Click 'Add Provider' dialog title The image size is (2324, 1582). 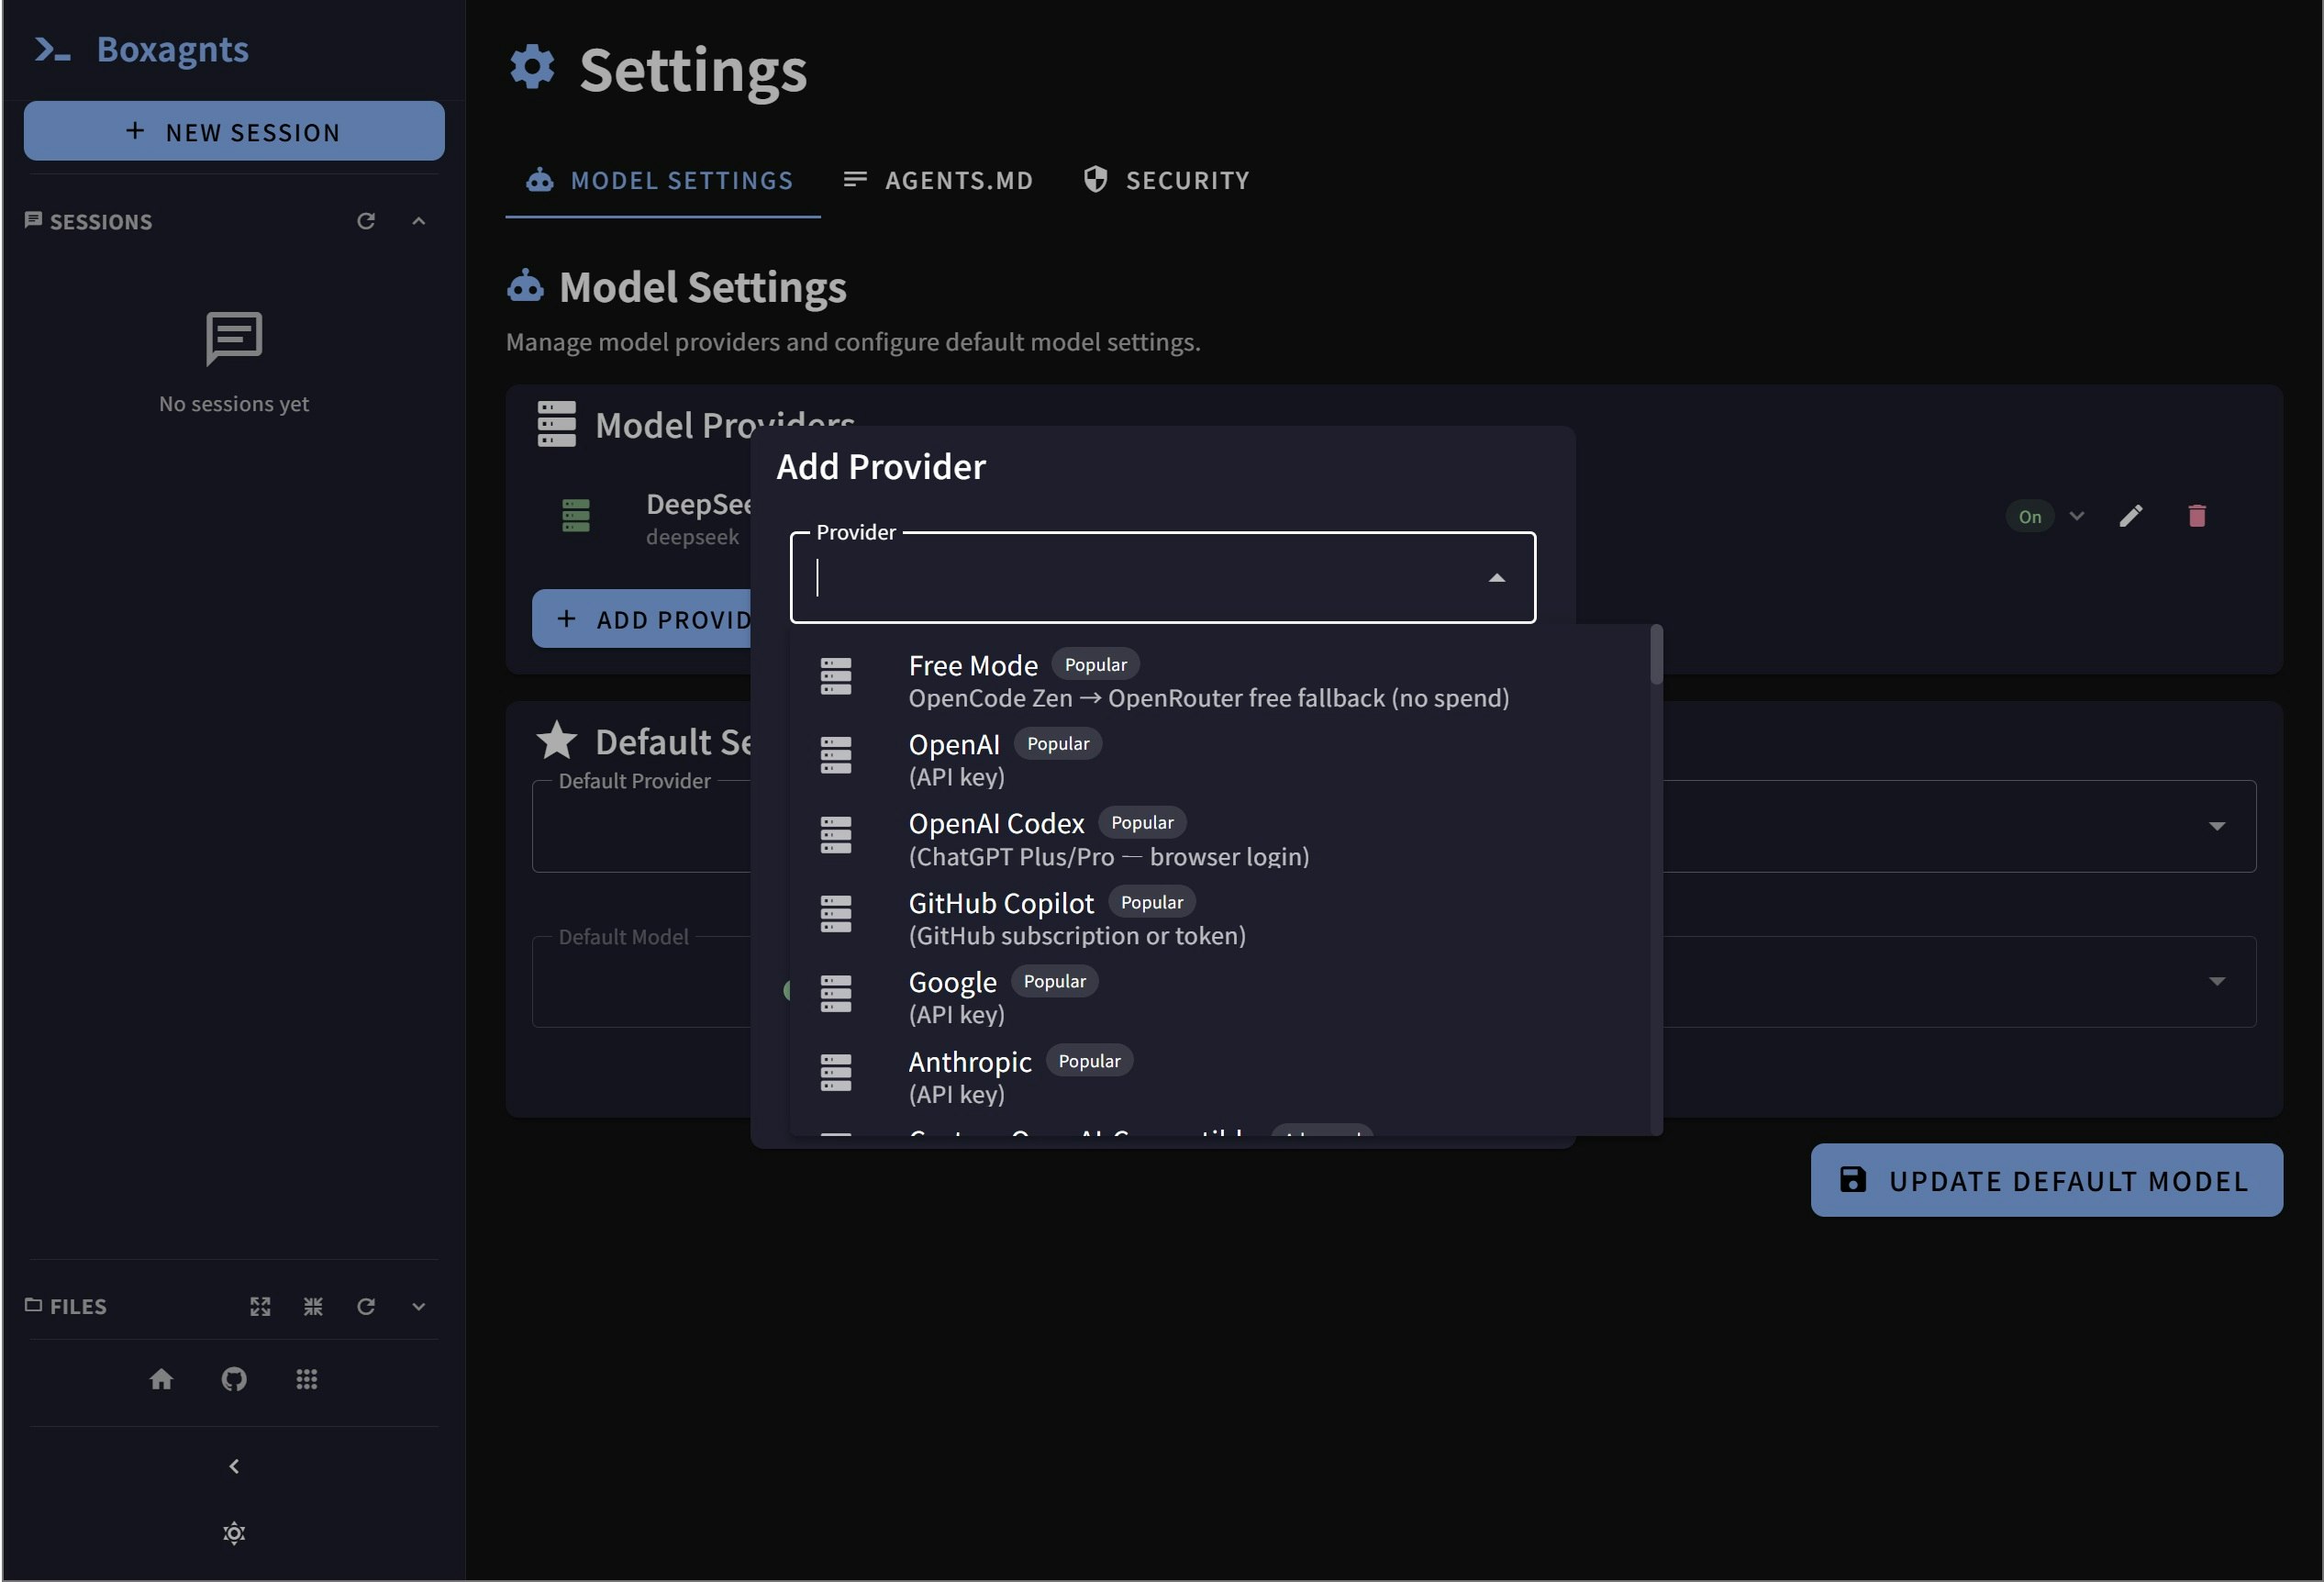pyautogui.click(x=881, y=467)
